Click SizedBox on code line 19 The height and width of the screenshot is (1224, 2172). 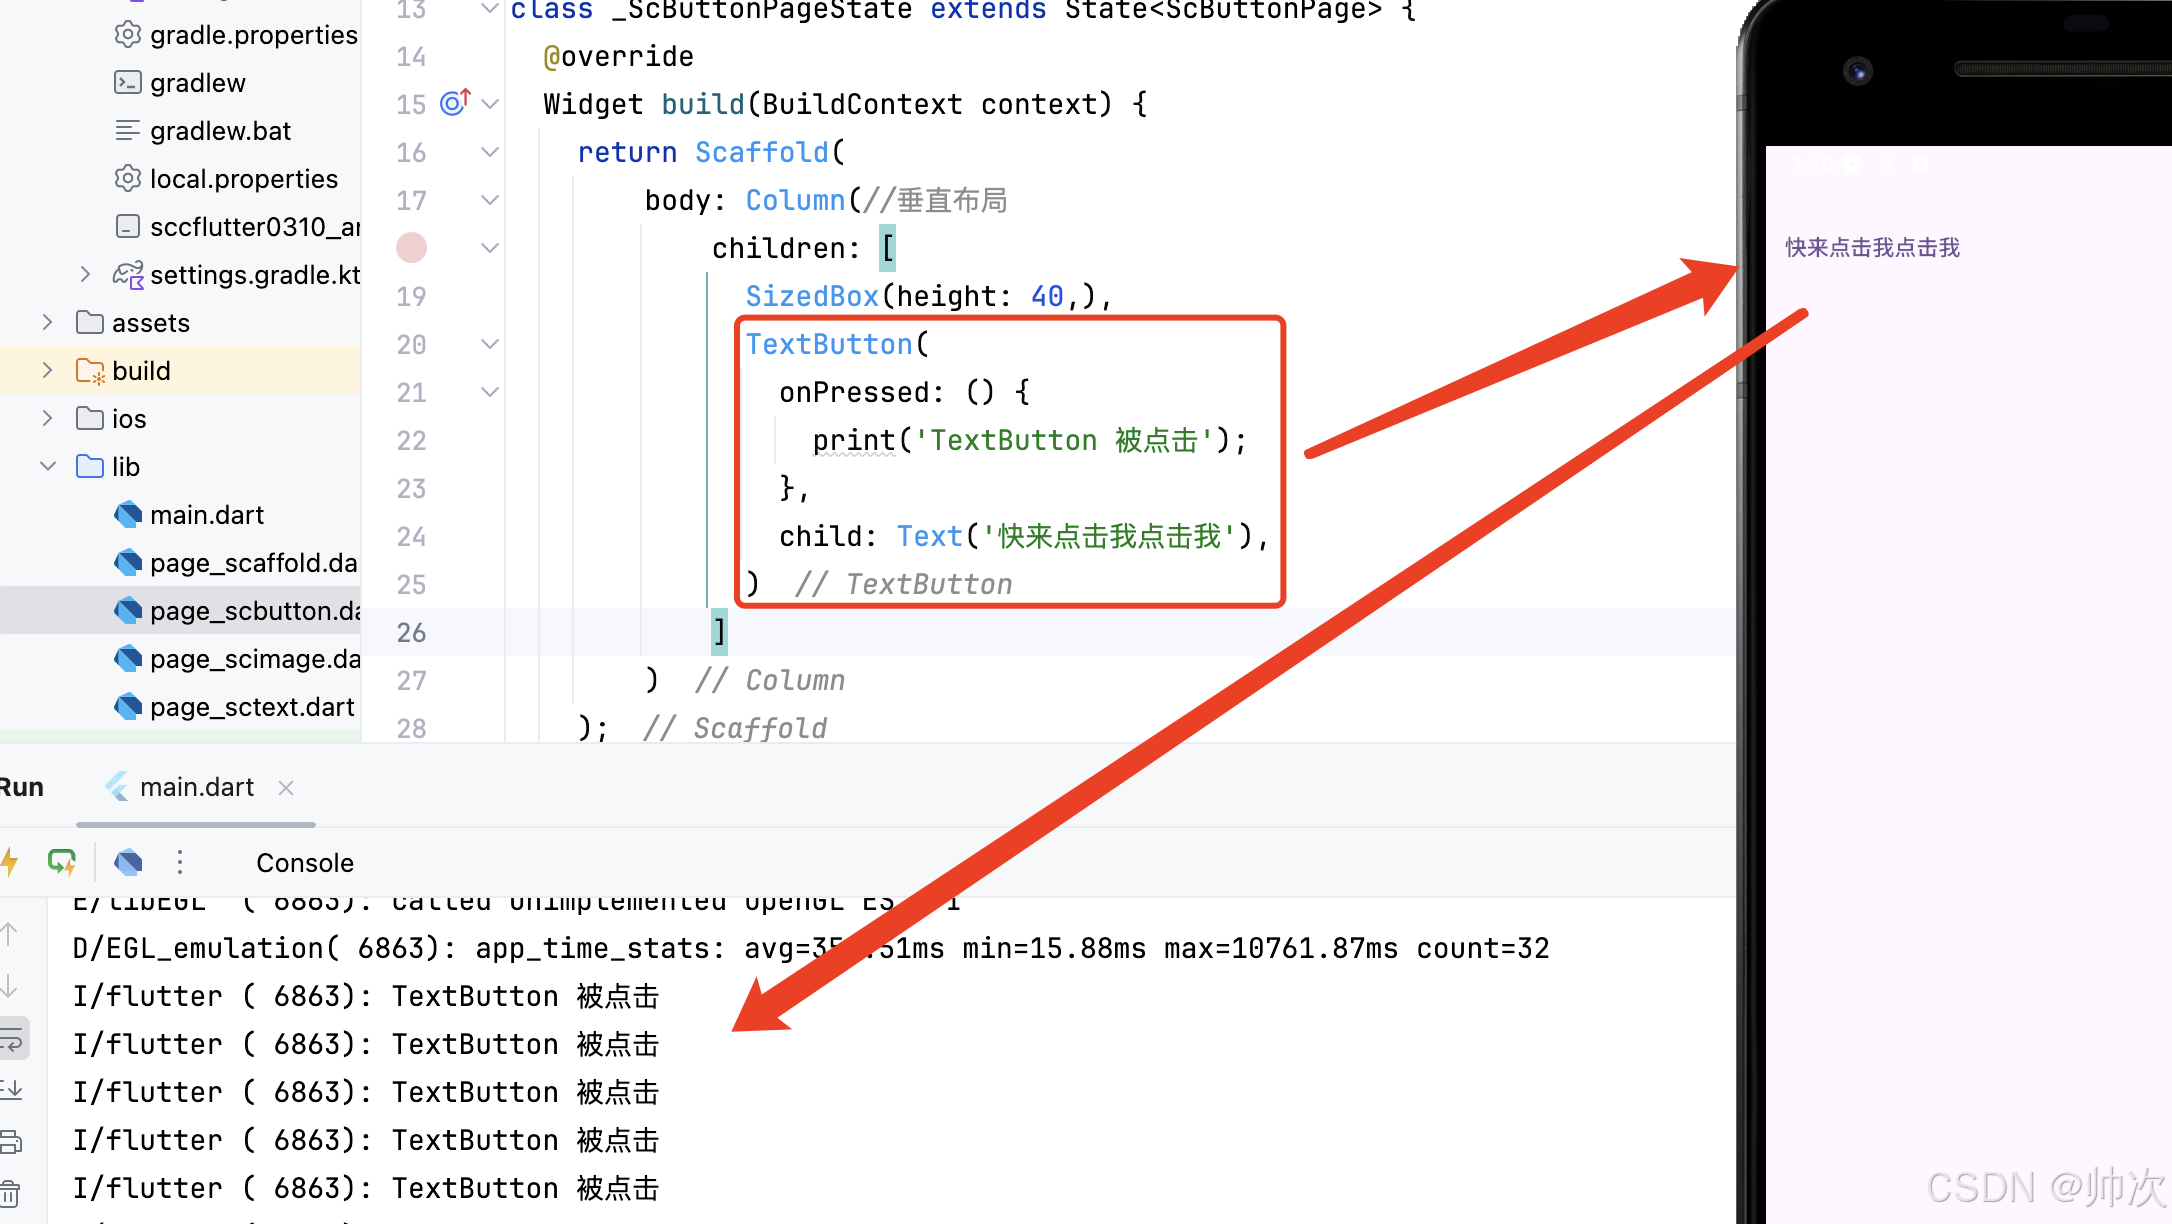coord(812,296)
